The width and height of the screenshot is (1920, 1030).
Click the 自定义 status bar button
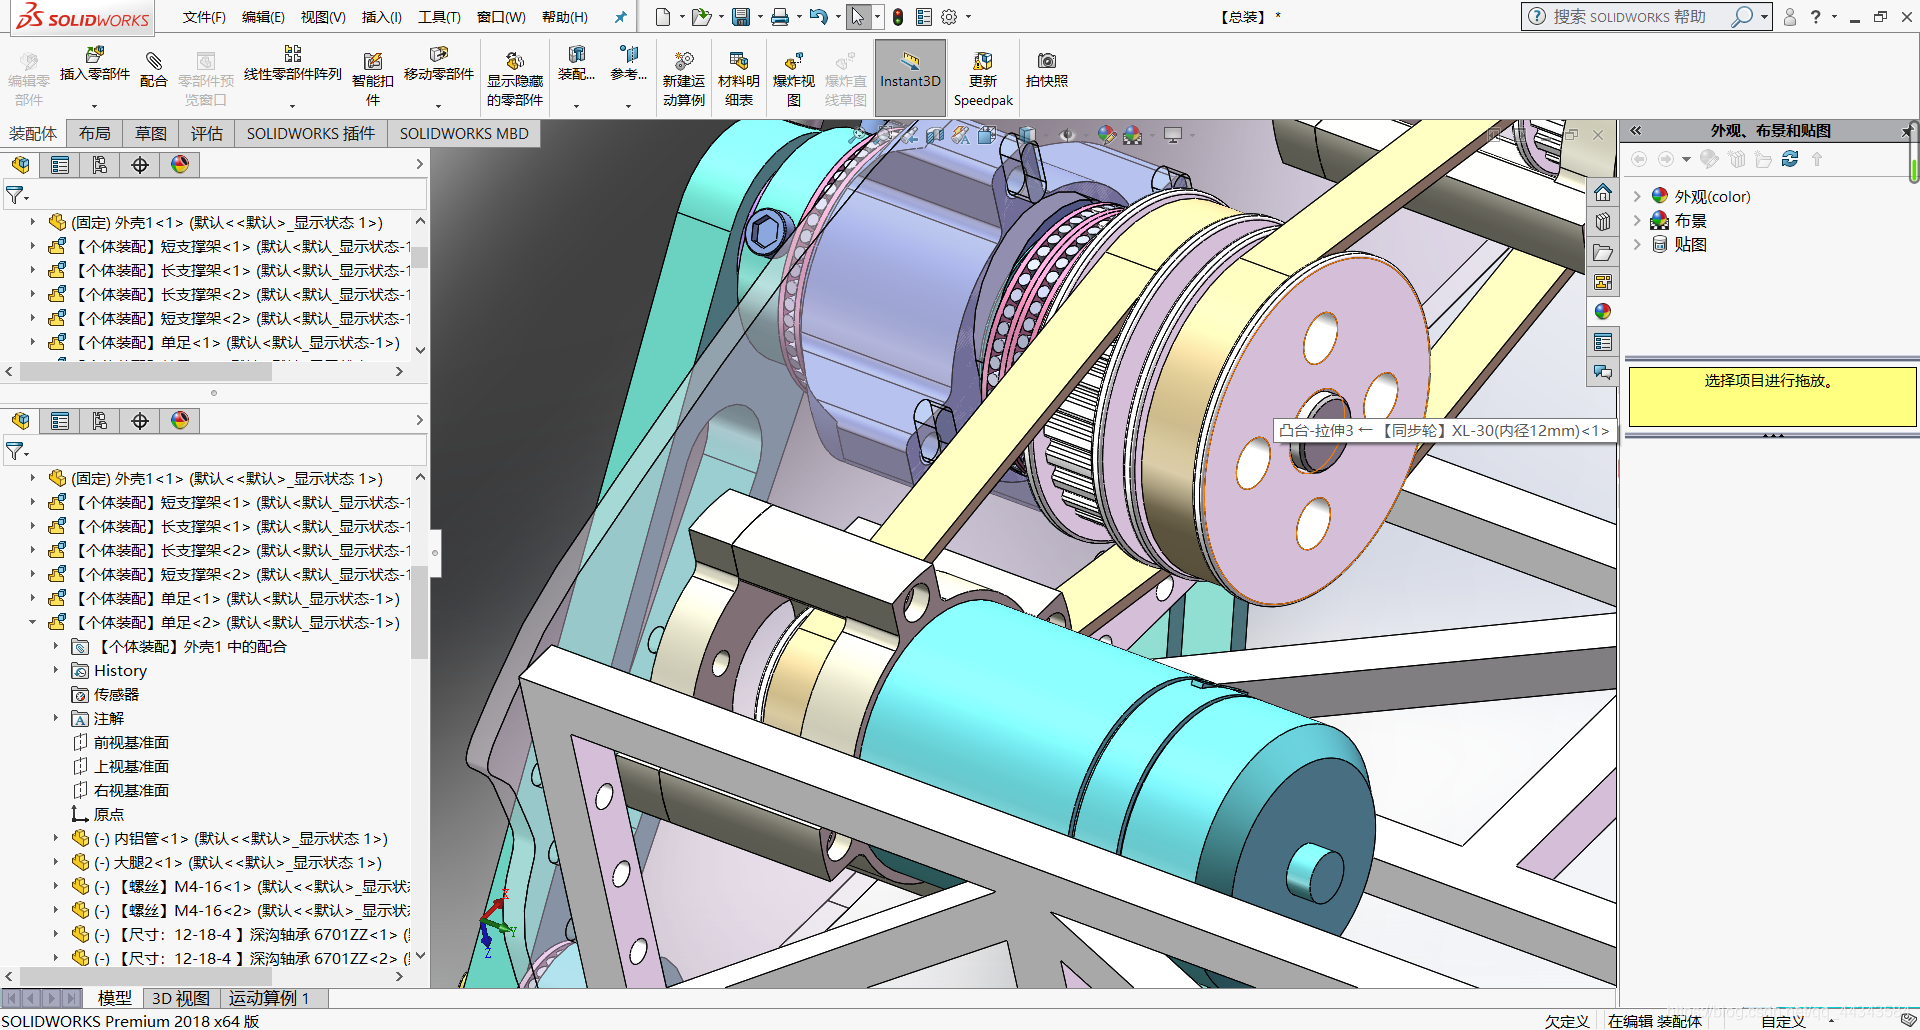[x=1782, y=1021]
